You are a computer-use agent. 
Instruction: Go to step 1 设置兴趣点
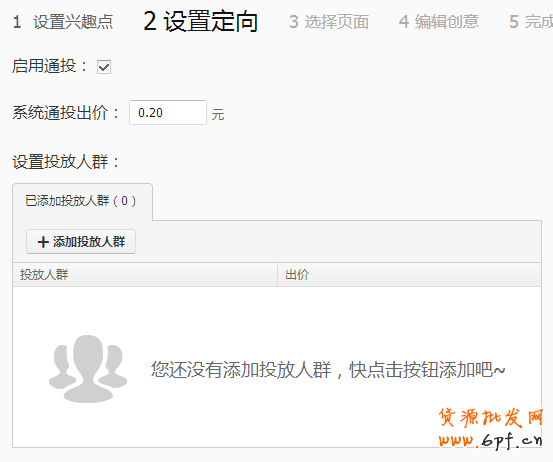tap(63, 22)
